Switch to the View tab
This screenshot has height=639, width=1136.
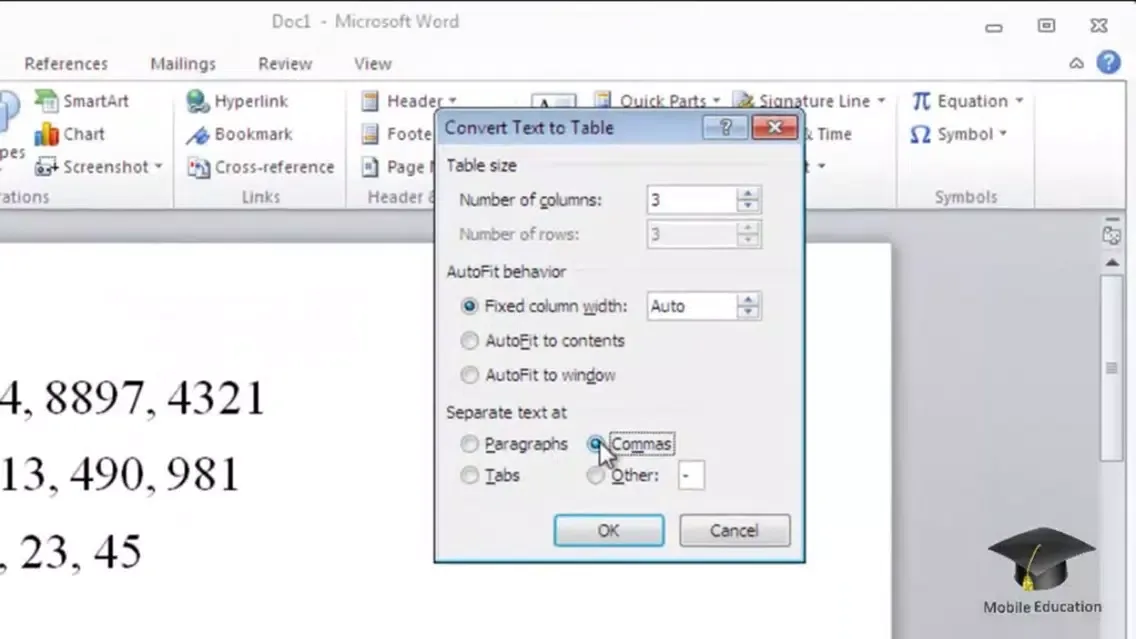372,64
